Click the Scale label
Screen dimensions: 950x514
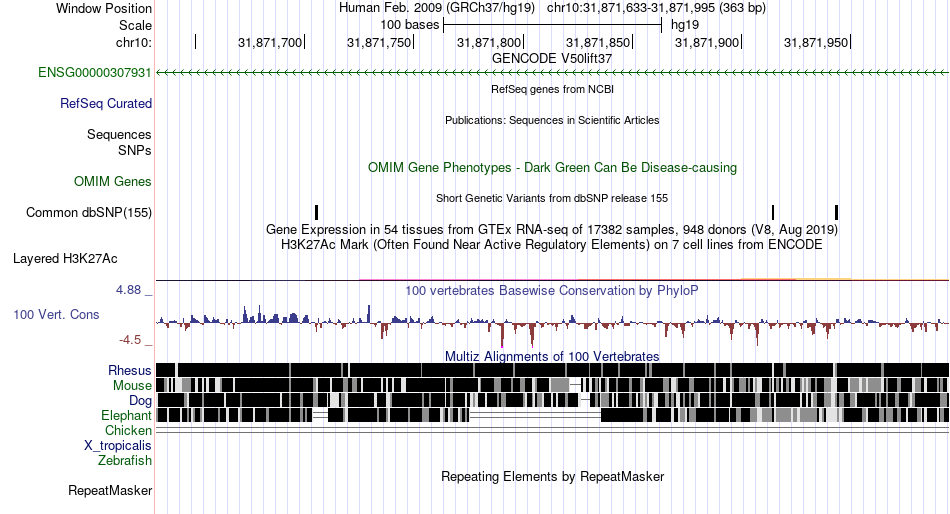coord(135,25)
